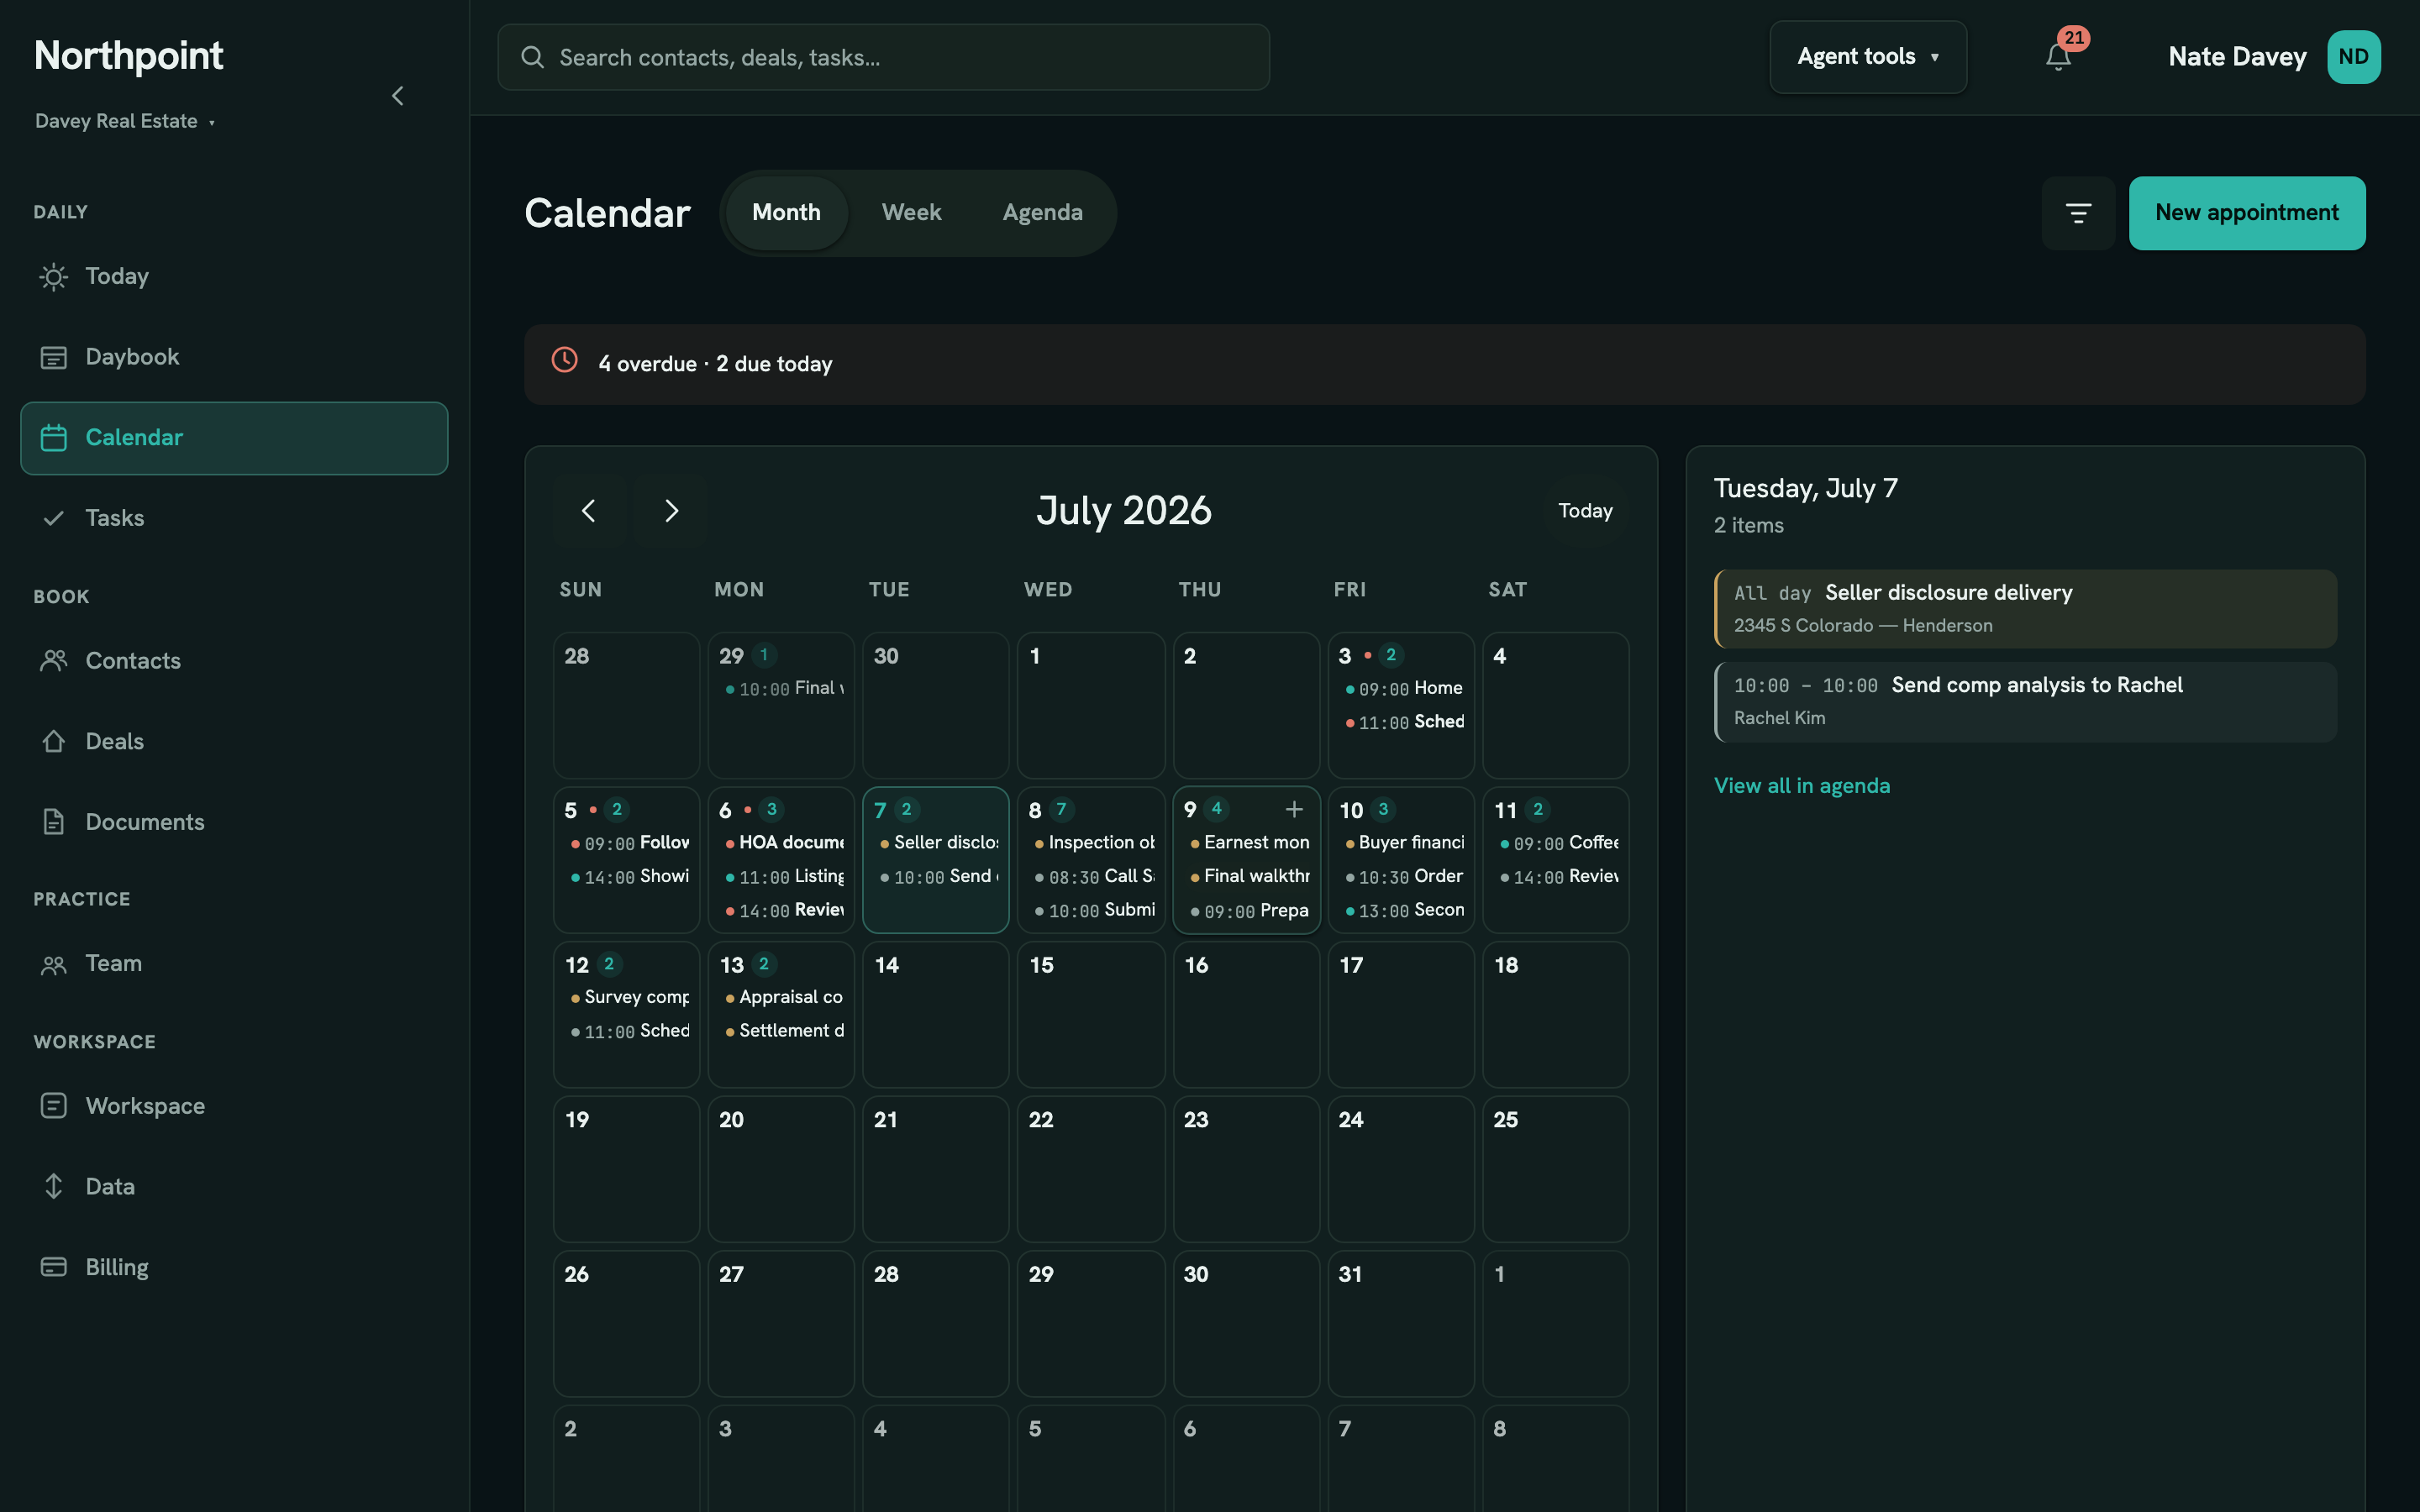The height and width of the screenshot is (1512, 2420).
Task: Open Final walkthrough event on July 9
Action: pos(1249,877)
